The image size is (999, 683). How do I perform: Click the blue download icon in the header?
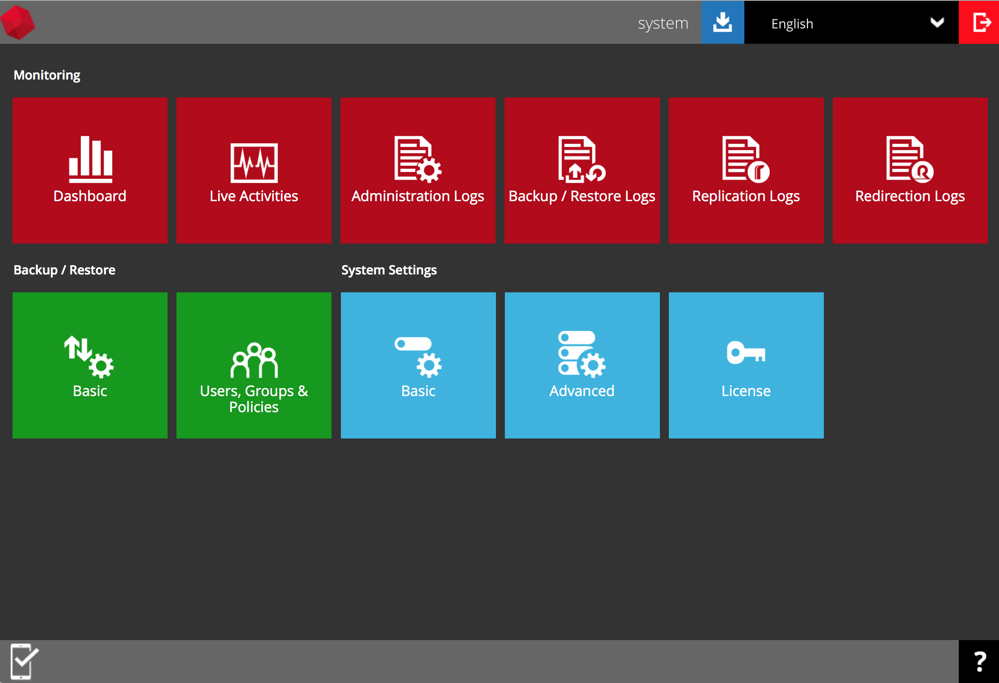722,22
